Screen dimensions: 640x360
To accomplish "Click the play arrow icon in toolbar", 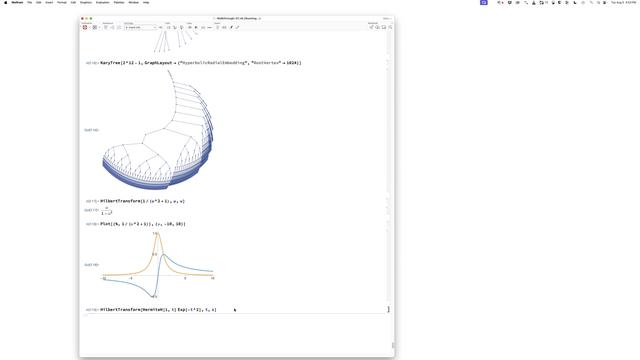I will pyautogui.click(x=196, y=27).
